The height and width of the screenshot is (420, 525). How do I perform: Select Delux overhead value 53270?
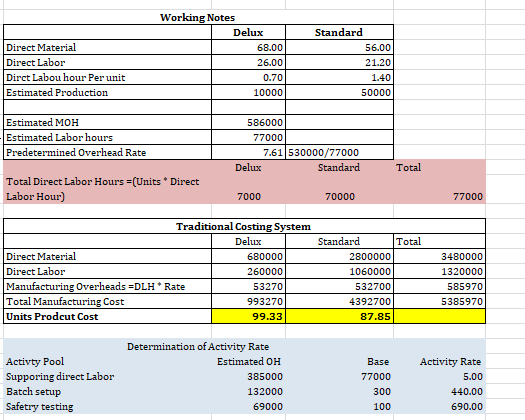[x=268, y=287]
